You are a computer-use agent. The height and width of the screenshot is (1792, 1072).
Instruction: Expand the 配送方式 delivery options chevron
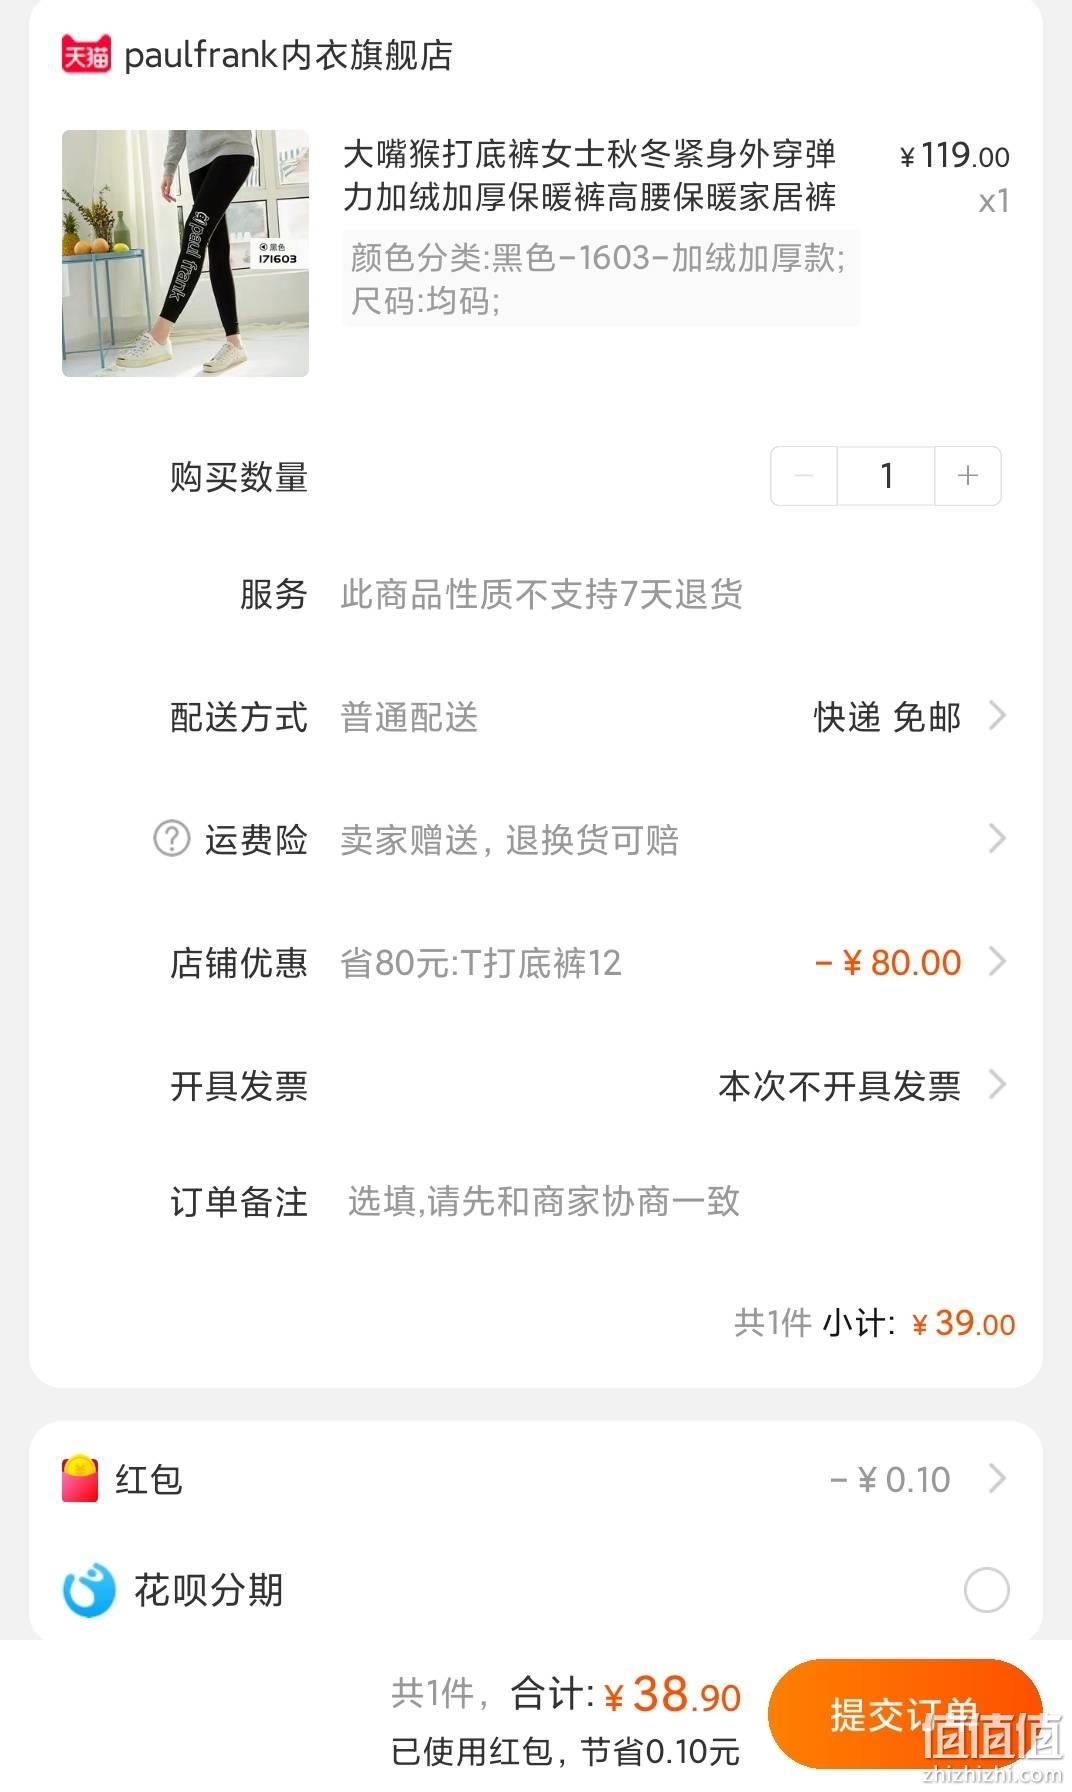coord(996,716)
